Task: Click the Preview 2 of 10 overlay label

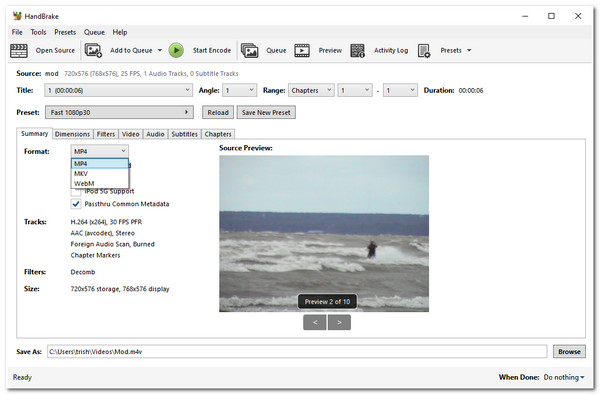Action: (x=327, y=302)
